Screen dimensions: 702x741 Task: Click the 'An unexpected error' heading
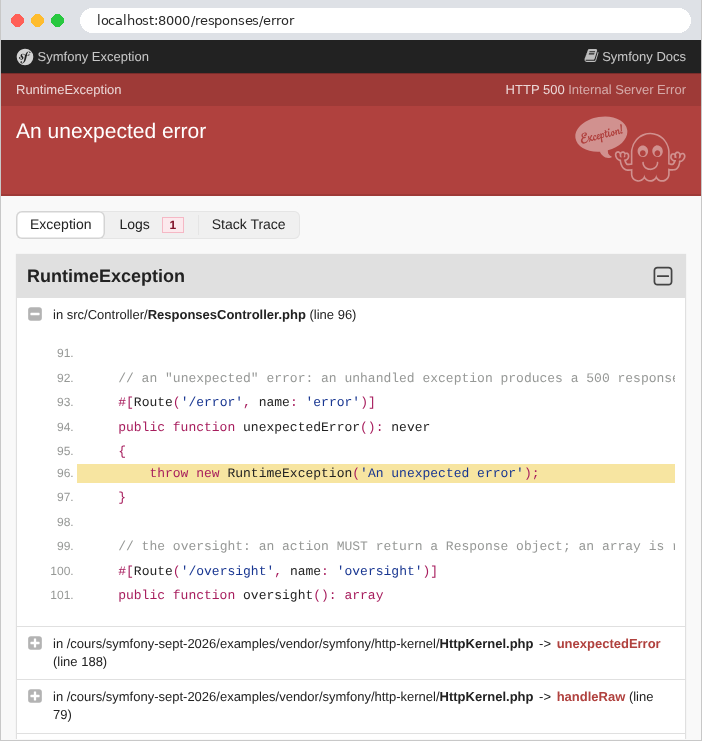coord(111,131)
